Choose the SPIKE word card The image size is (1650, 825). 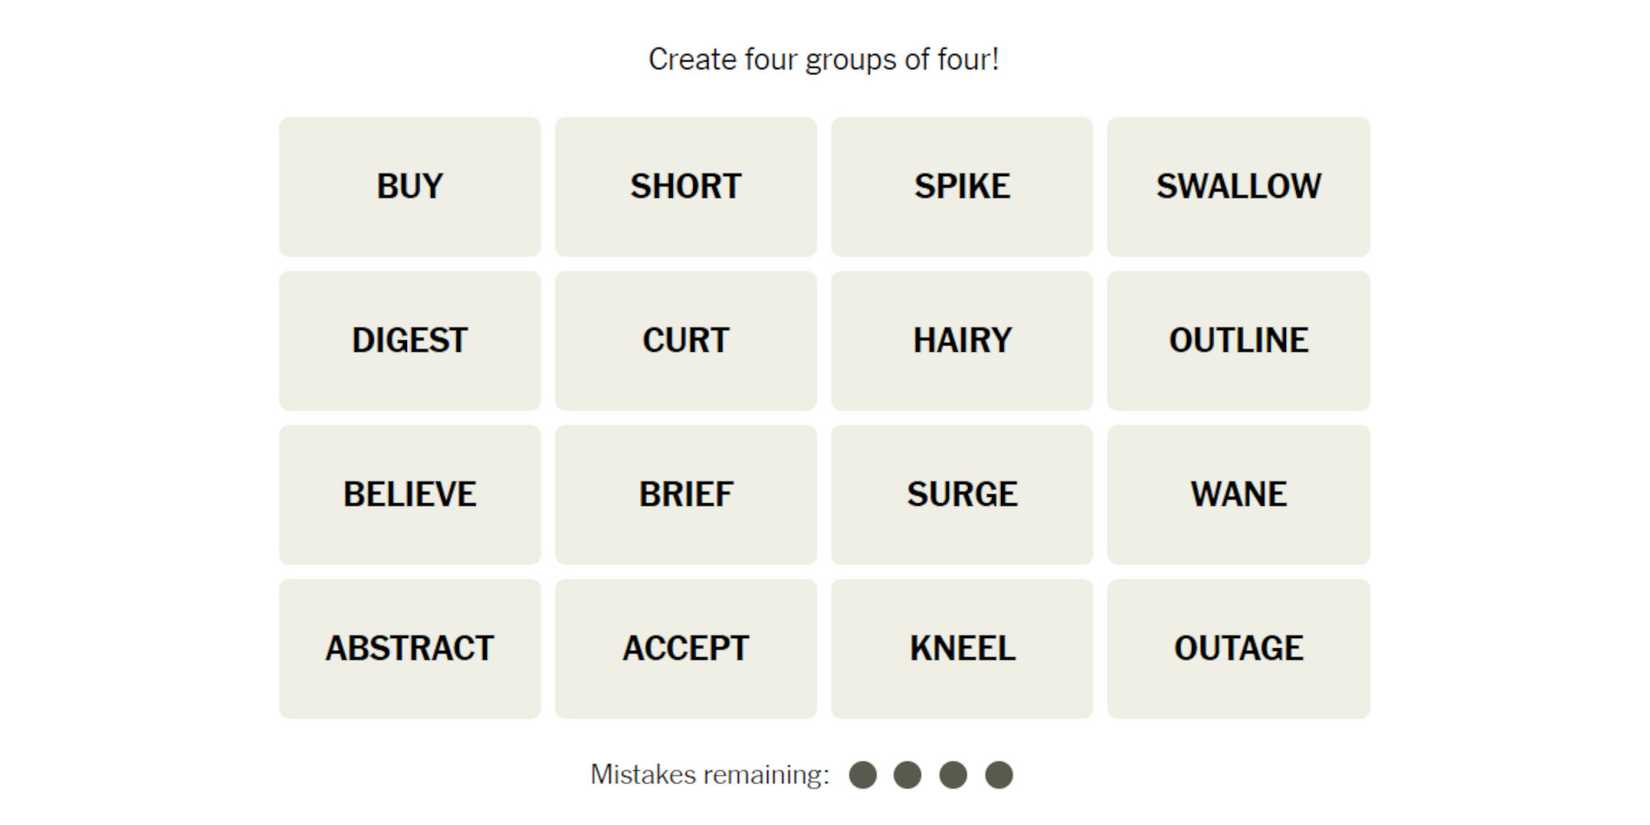coord(962,187)
